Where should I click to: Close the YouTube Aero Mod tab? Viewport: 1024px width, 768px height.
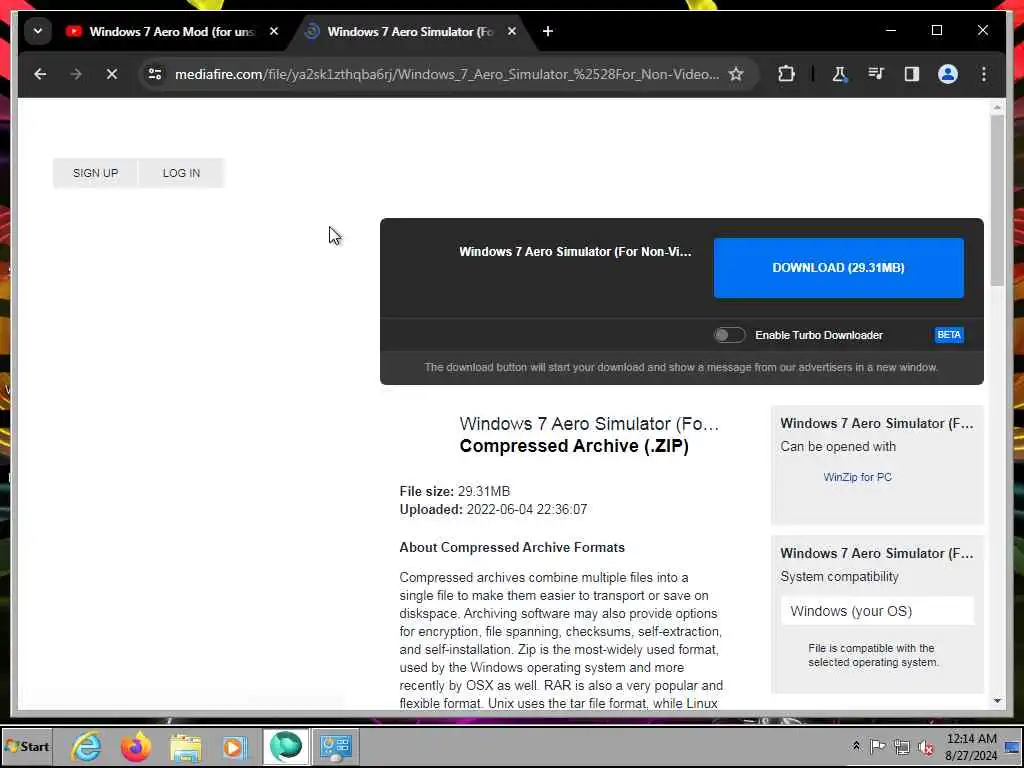click(274, 31)
